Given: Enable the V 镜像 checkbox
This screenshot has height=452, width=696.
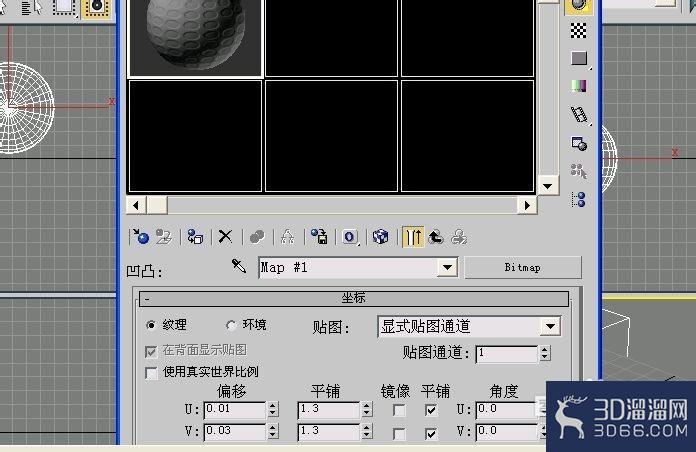Looking at the screenshot, I should click(399, 433).
